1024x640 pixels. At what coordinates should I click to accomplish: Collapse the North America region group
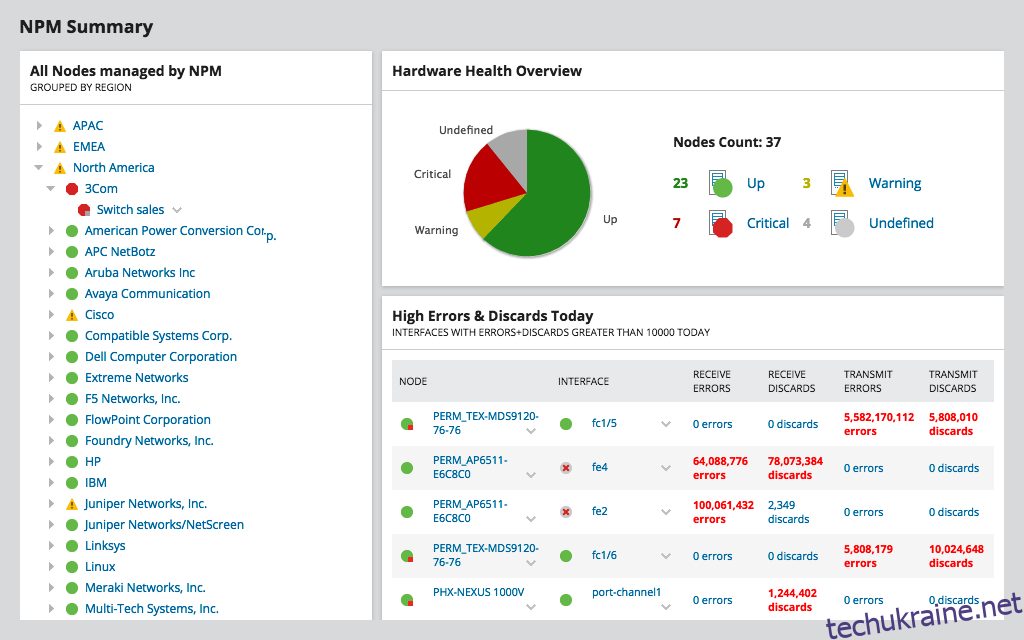[39, 168]
